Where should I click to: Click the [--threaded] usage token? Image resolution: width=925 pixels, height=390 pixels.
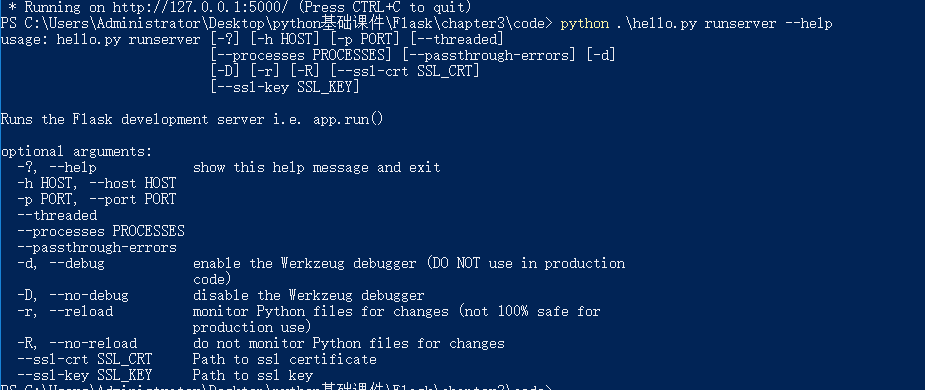(x=457, y=40)
